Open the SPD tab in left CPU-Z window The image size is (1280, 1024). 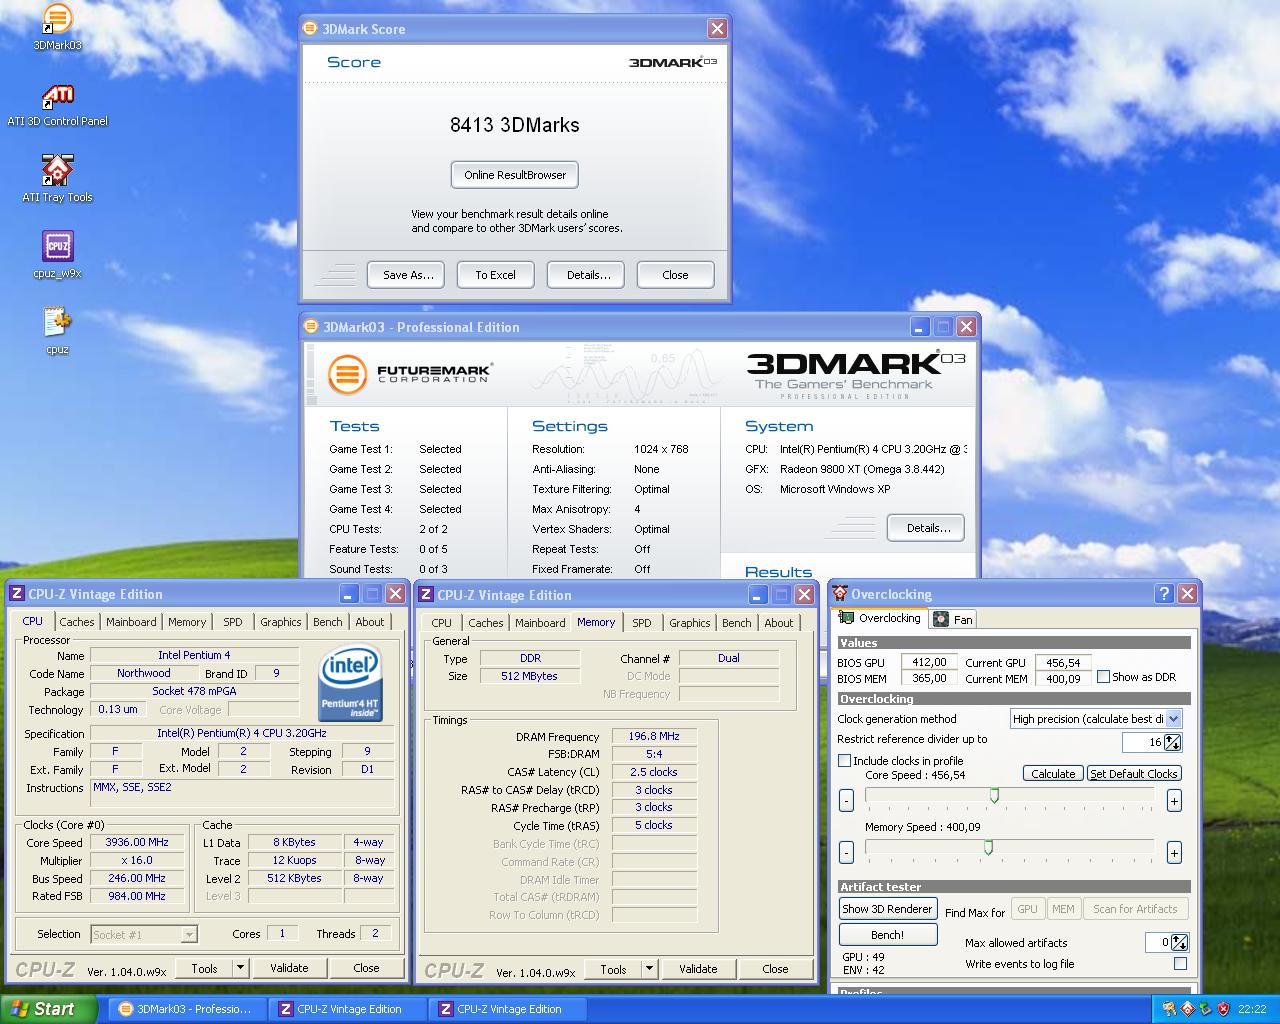pyautogui.click(x=233, y=622)
